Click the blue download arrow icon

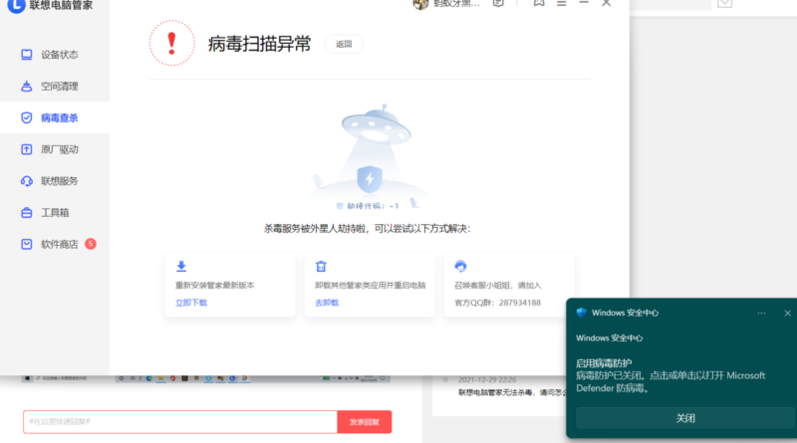pyautogui.click(x=181, y=266)
